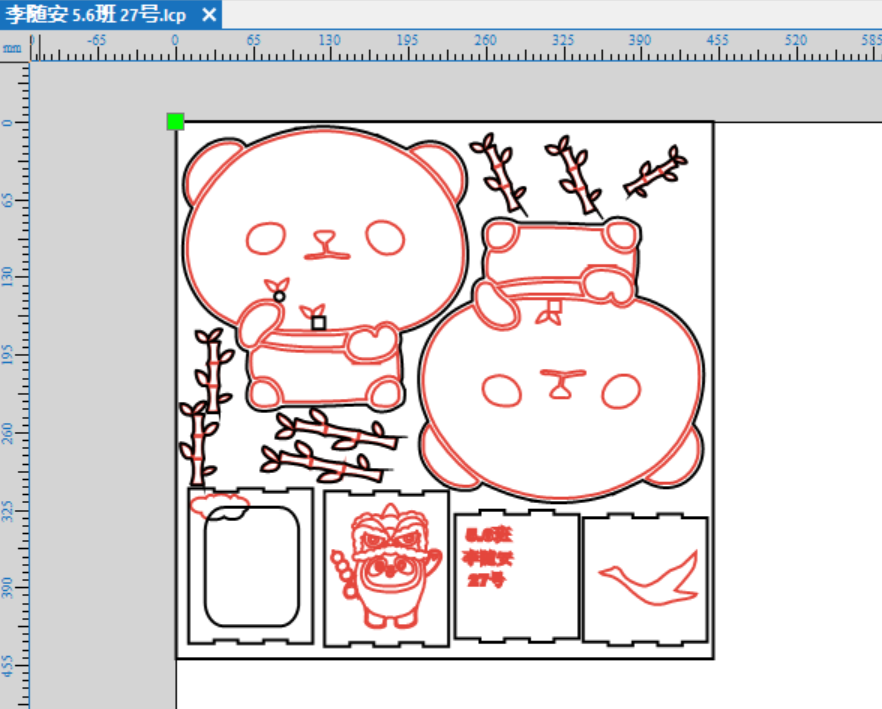Click the mm unit box at ruler corner

click(x=12, y=48)
